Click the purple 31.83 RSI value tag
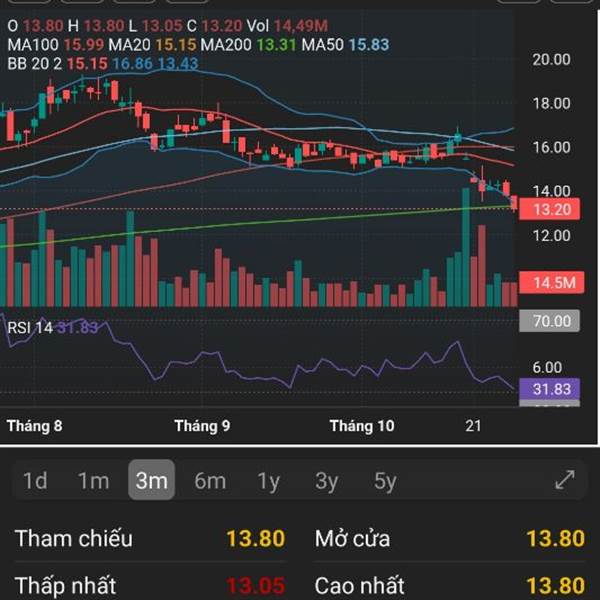 click(x=549, y=389)
